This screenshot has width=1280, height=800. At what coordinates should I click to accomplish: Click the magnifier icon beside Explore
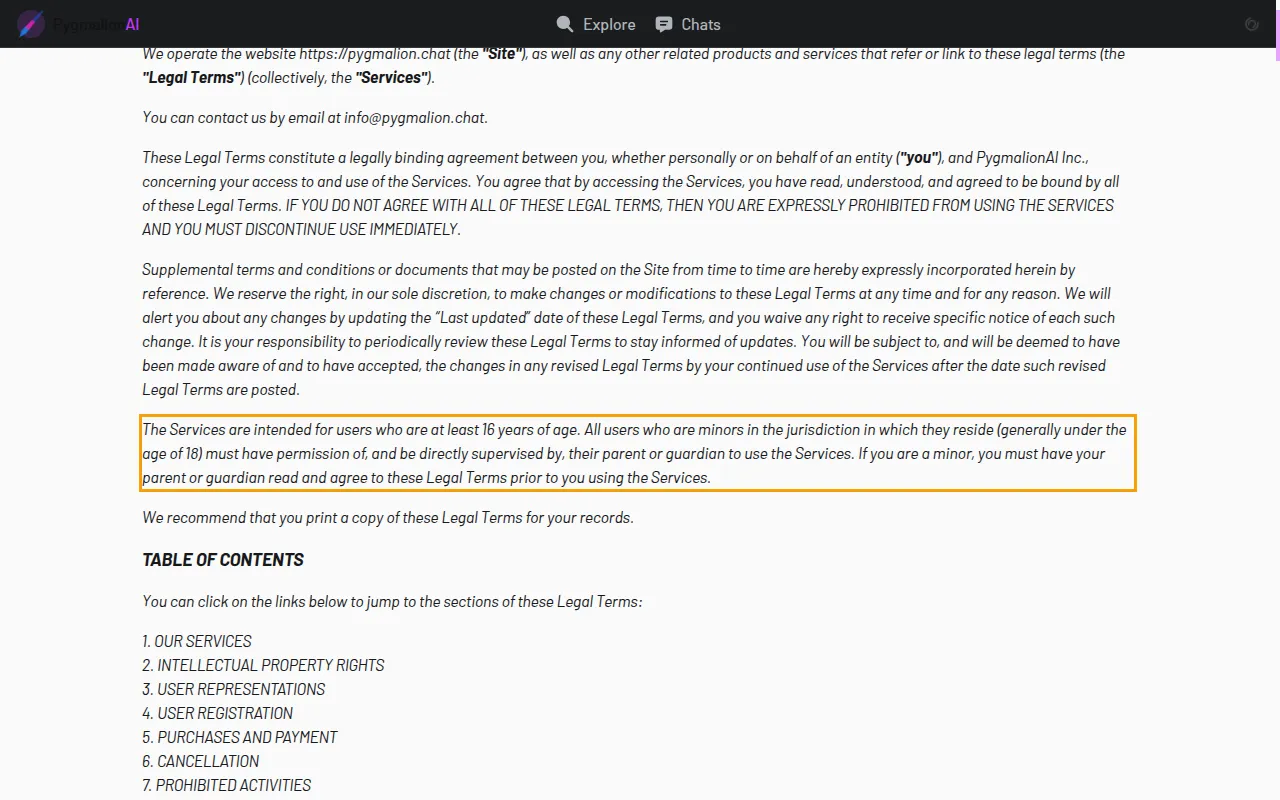pyautogui.click(x=565, y=24)
